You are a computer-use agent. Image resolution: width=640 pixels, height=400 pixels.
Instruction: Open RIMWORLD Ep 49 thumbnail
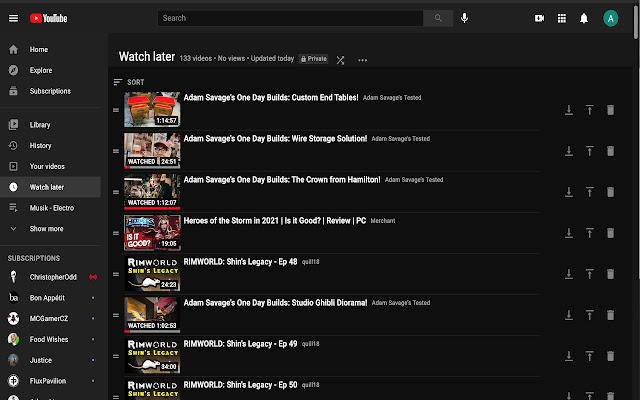[x=152, y=356]
